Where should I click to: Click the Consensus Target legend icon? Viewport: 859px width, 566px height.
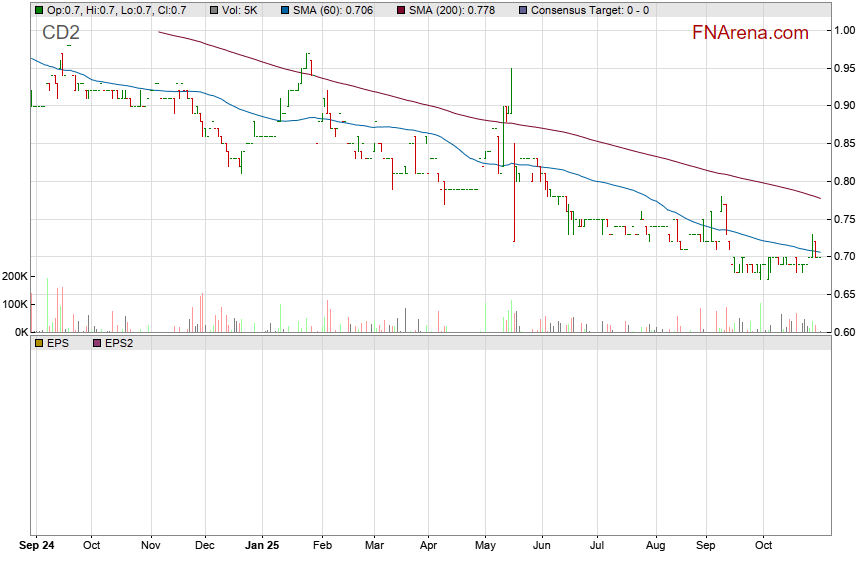pyautogui.click(x=524, y=10)
